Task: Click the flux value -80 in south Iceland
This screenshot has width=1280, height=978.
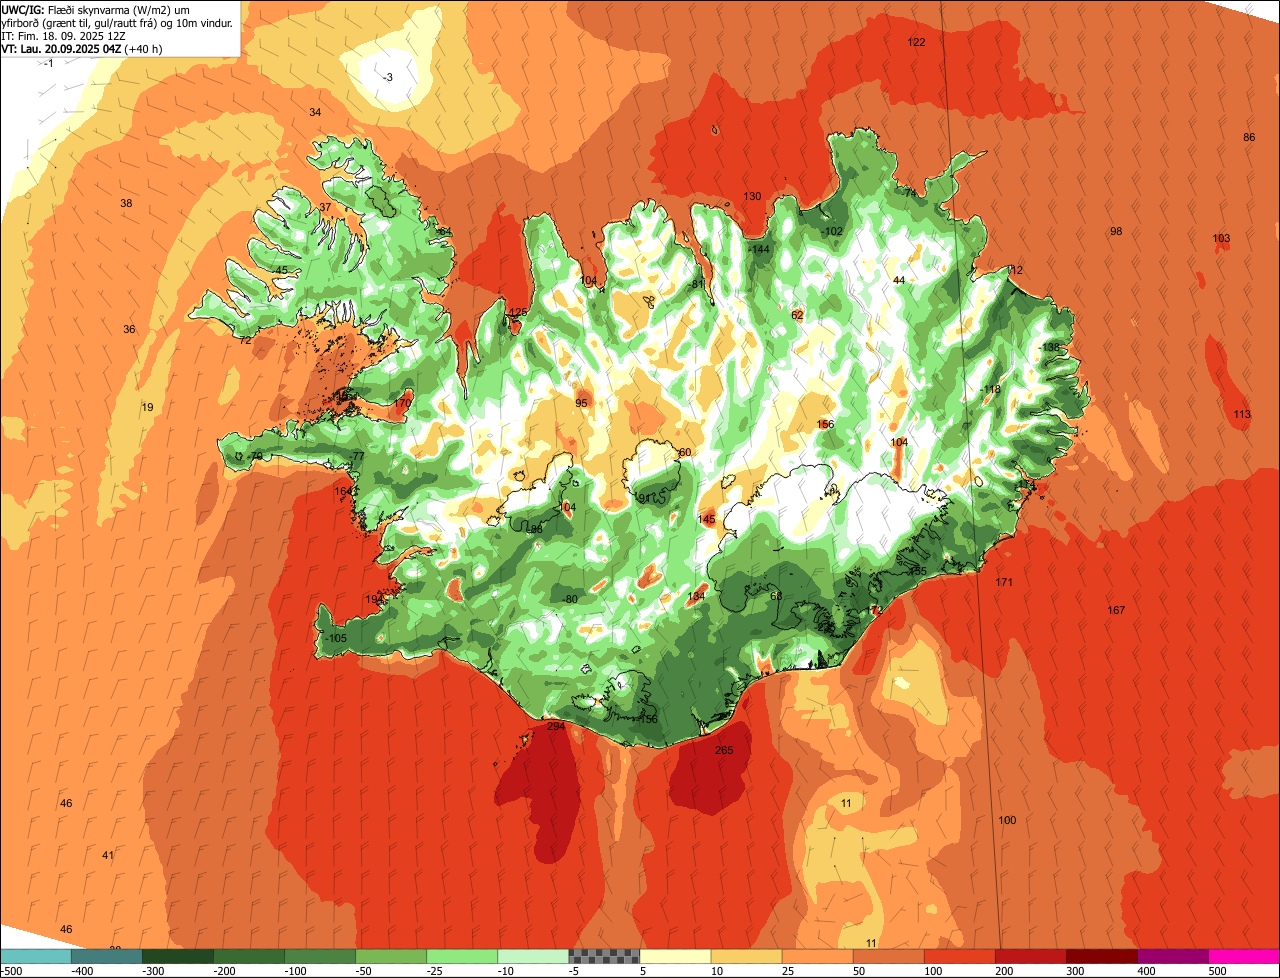Action: click(570, 599)
